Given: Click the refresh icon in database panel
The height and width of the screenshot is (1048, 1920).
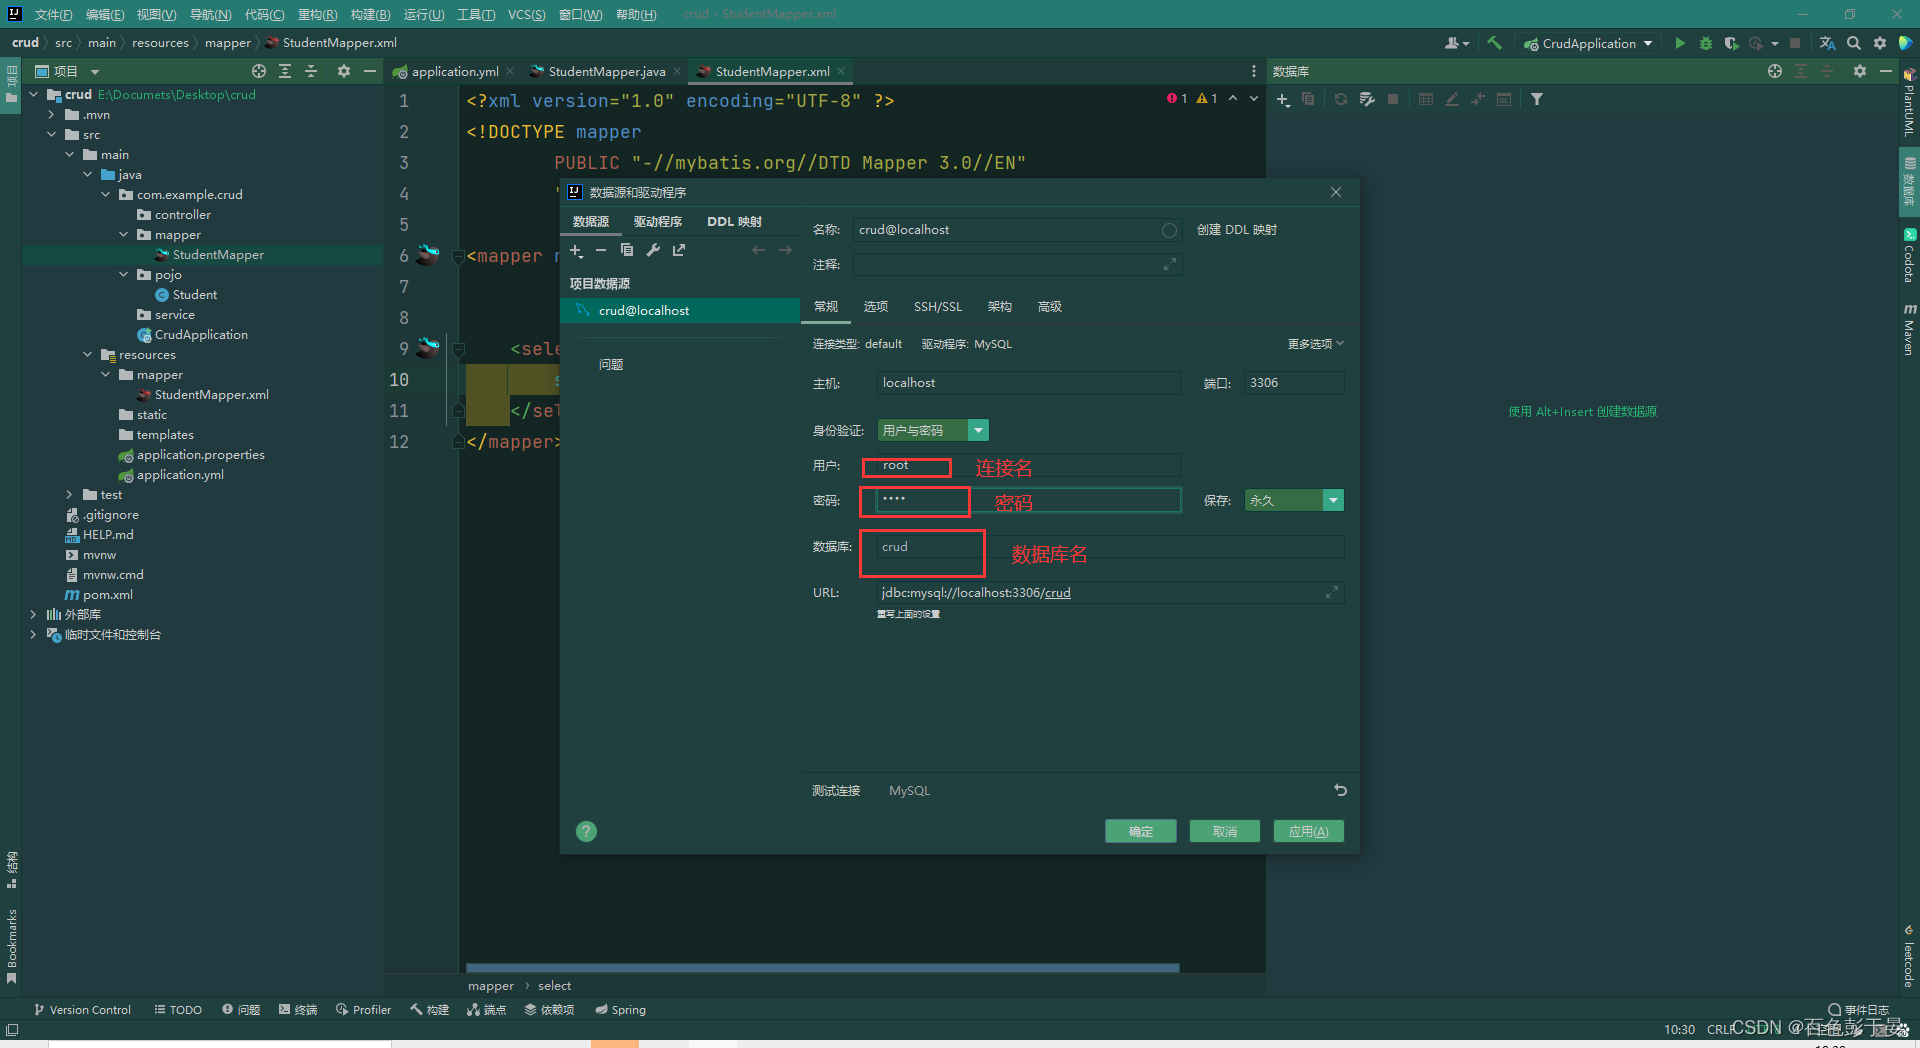Looking at the screenshot, I should (x=1341, y=99).
